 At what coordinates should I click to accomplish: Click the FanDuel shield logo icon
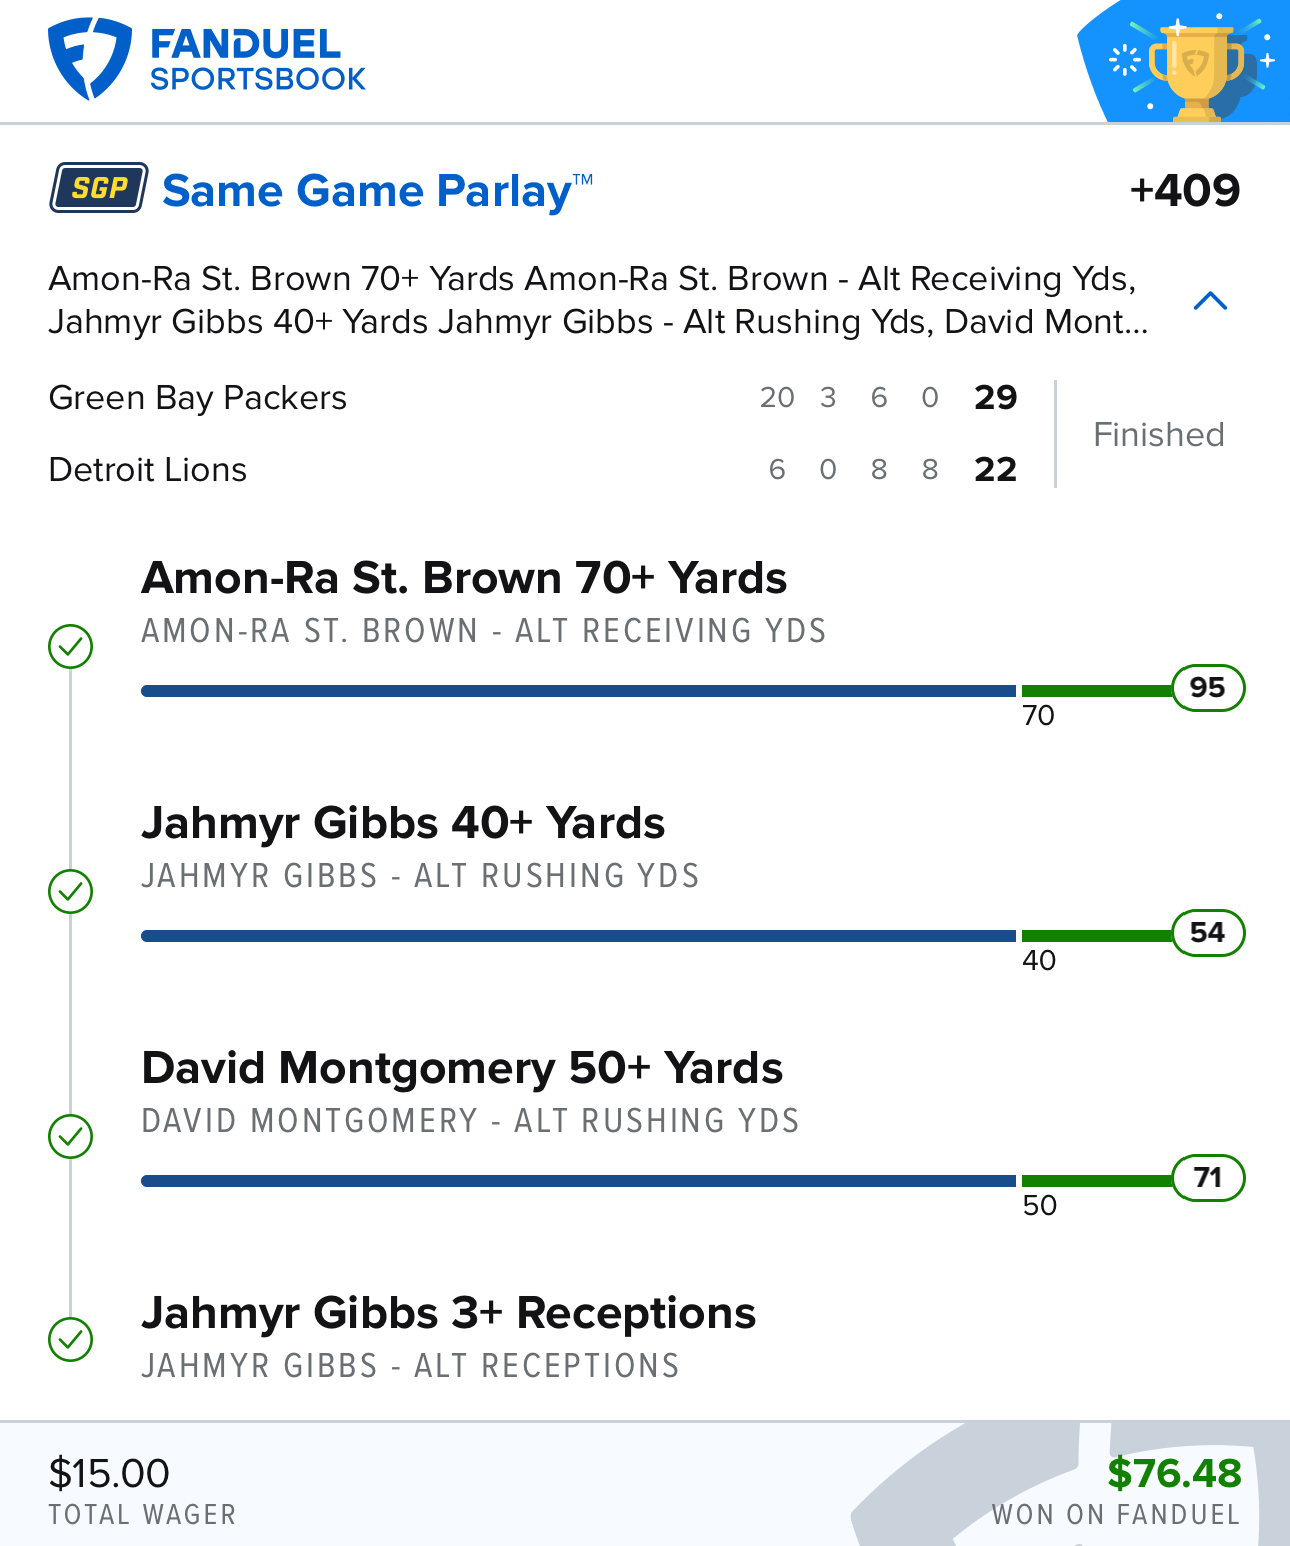coord(89,59)
